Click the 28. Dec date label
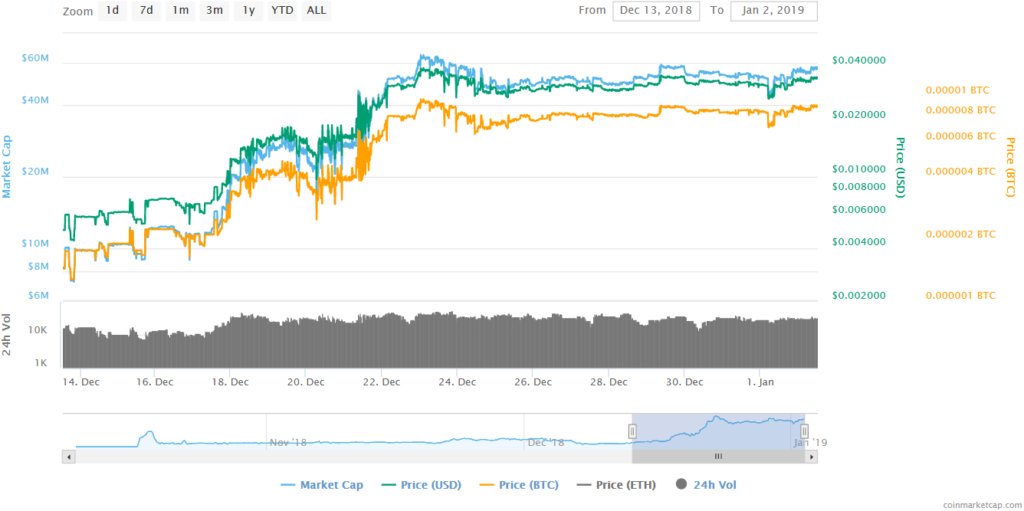This screenshot has height=511, width=1024. 608,382
